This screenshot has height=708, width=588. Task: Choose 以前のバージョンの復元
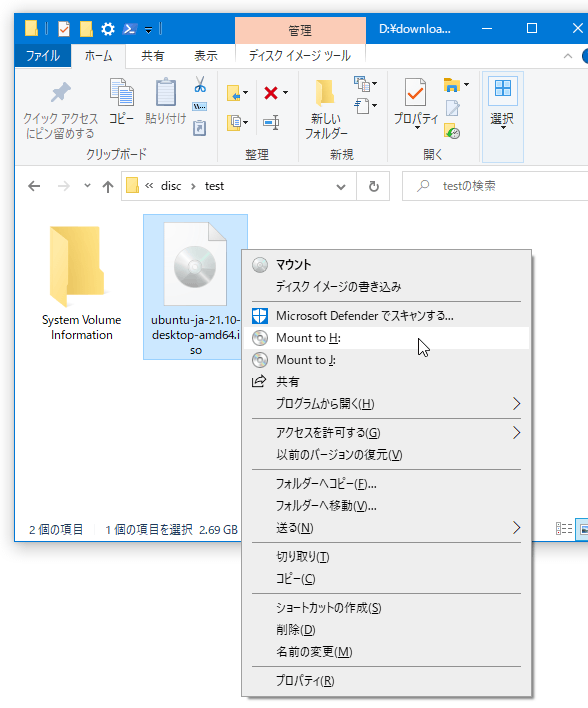click(386, 455)
